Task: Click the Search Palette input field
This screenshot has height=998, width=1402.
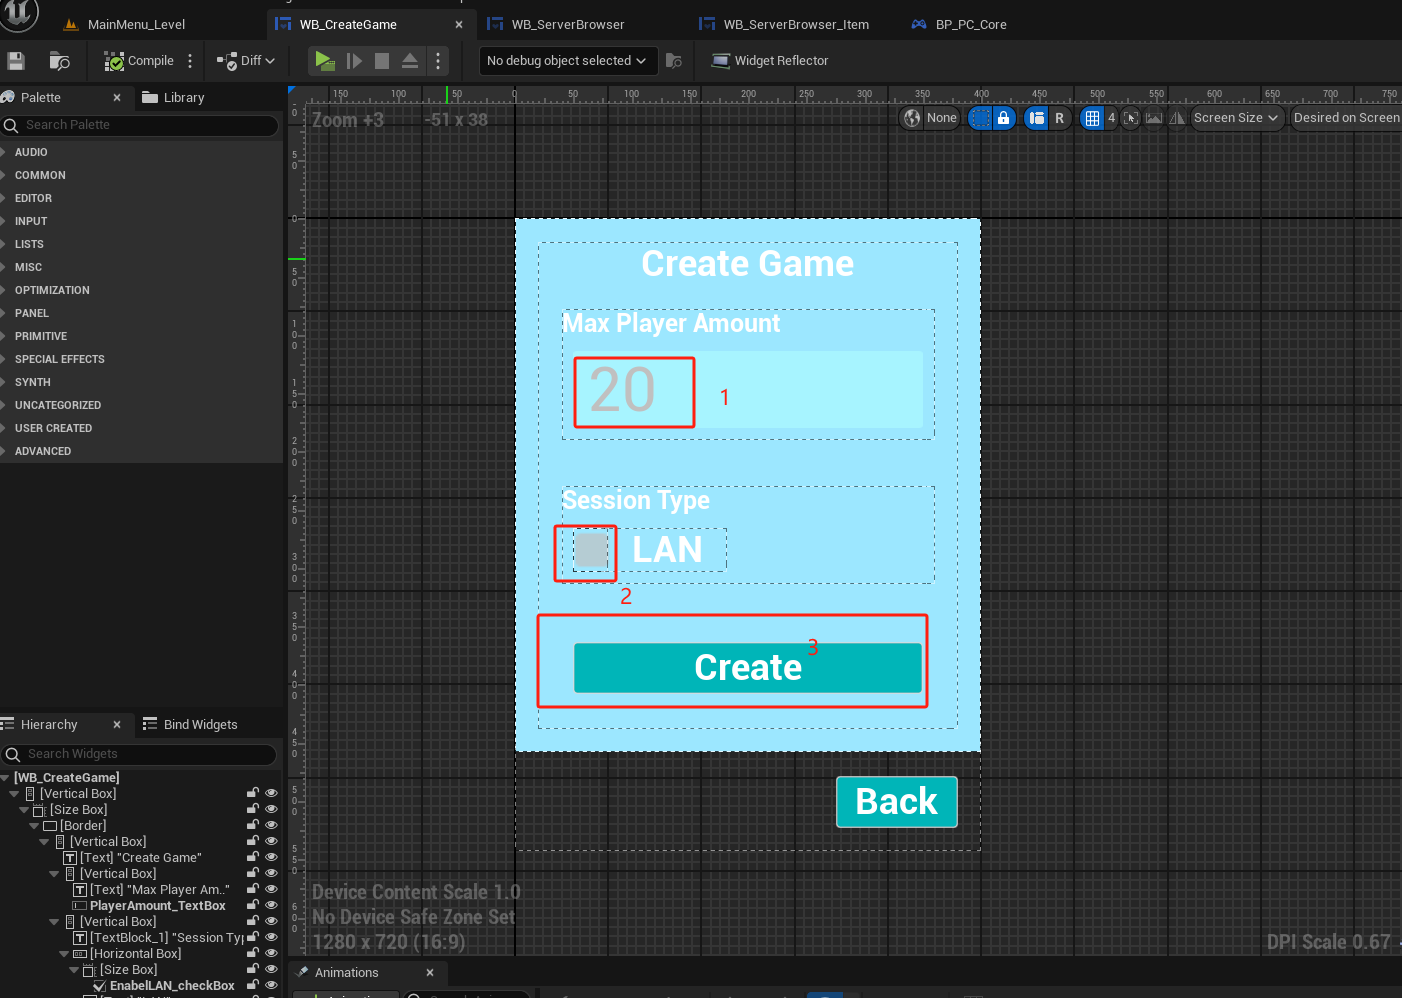Action: click(140, 125)
